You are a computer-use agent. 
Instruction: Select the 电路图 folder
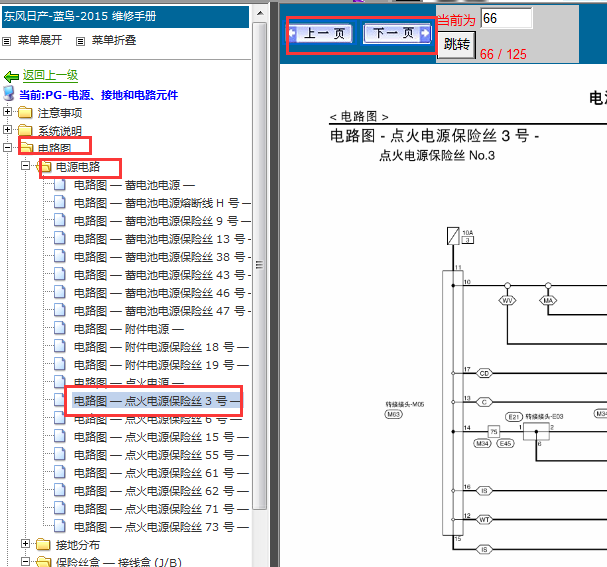pyautogui.click(x=54, y=148)
